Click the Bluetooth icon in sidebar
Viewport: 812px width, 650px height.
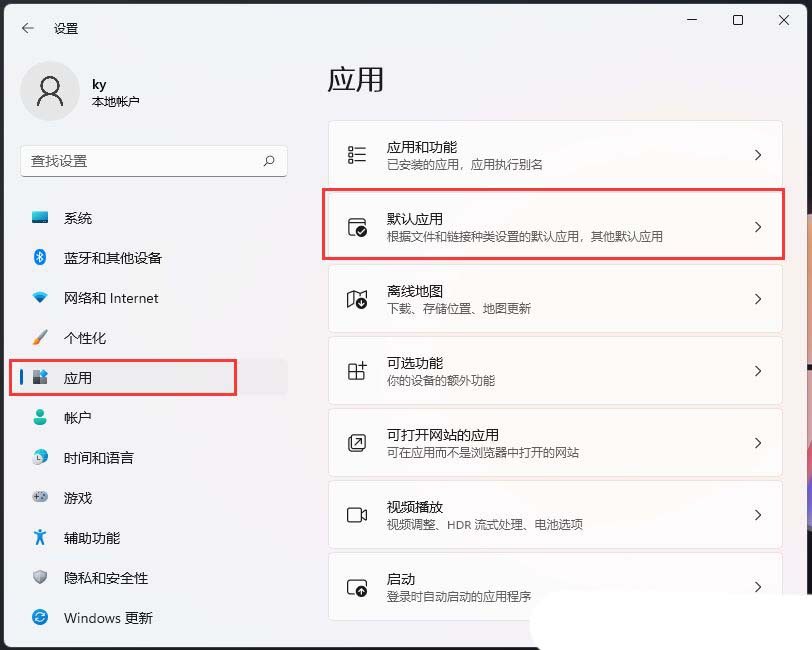pyautogui.click(x=40, y=258)
